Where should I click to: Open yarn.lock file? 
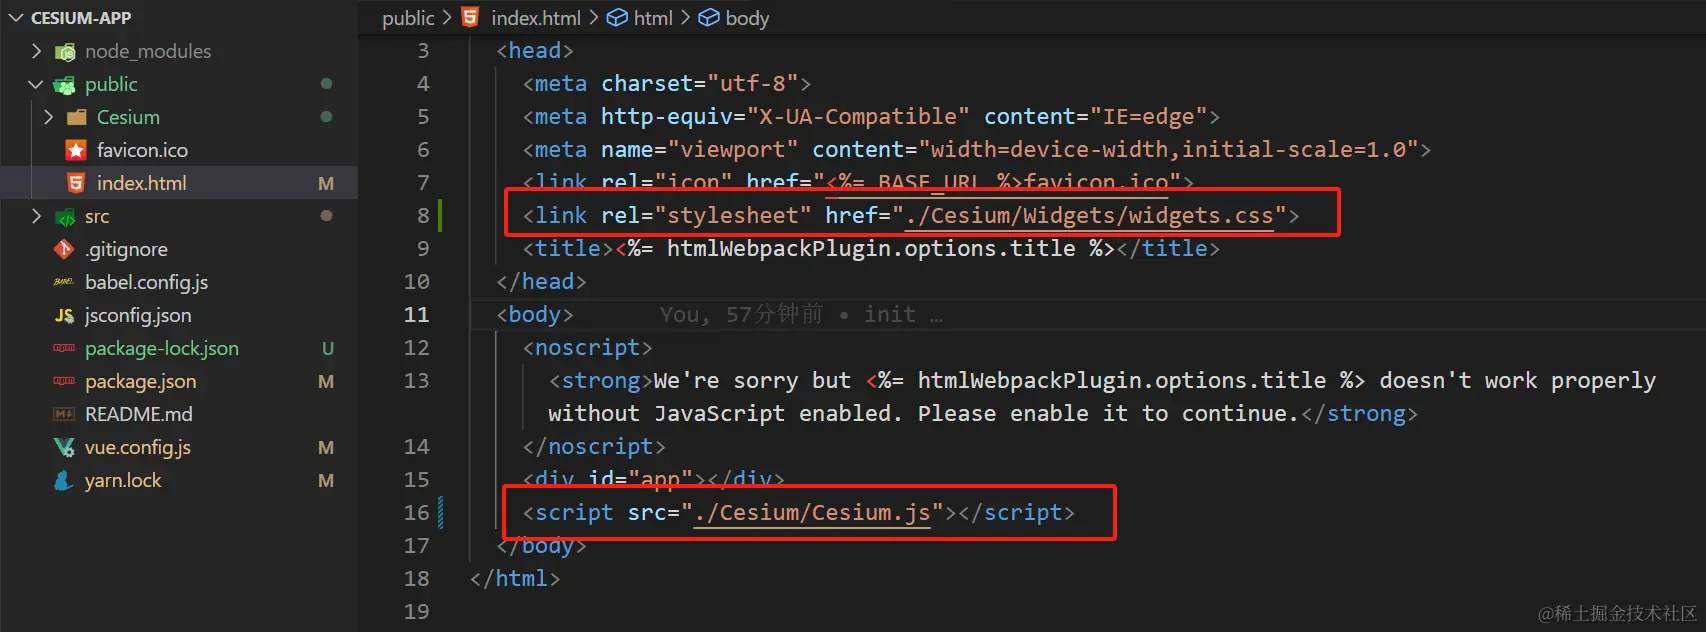123,480
